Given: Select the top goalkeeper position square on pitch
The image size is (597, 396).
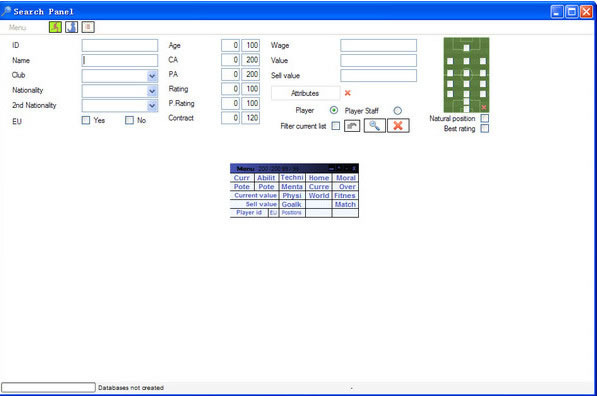Looking at the screenshot, I should (x=466, y=48).
